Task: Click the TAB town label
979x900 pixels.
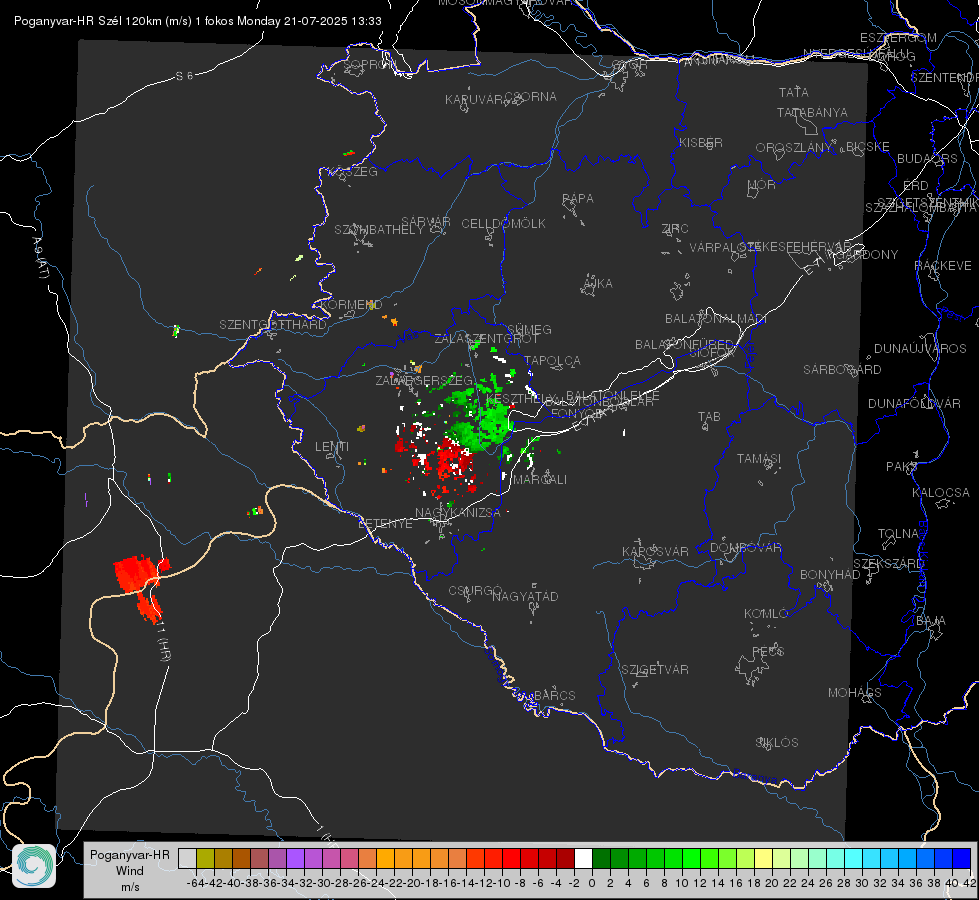Action: coord(709,417)
